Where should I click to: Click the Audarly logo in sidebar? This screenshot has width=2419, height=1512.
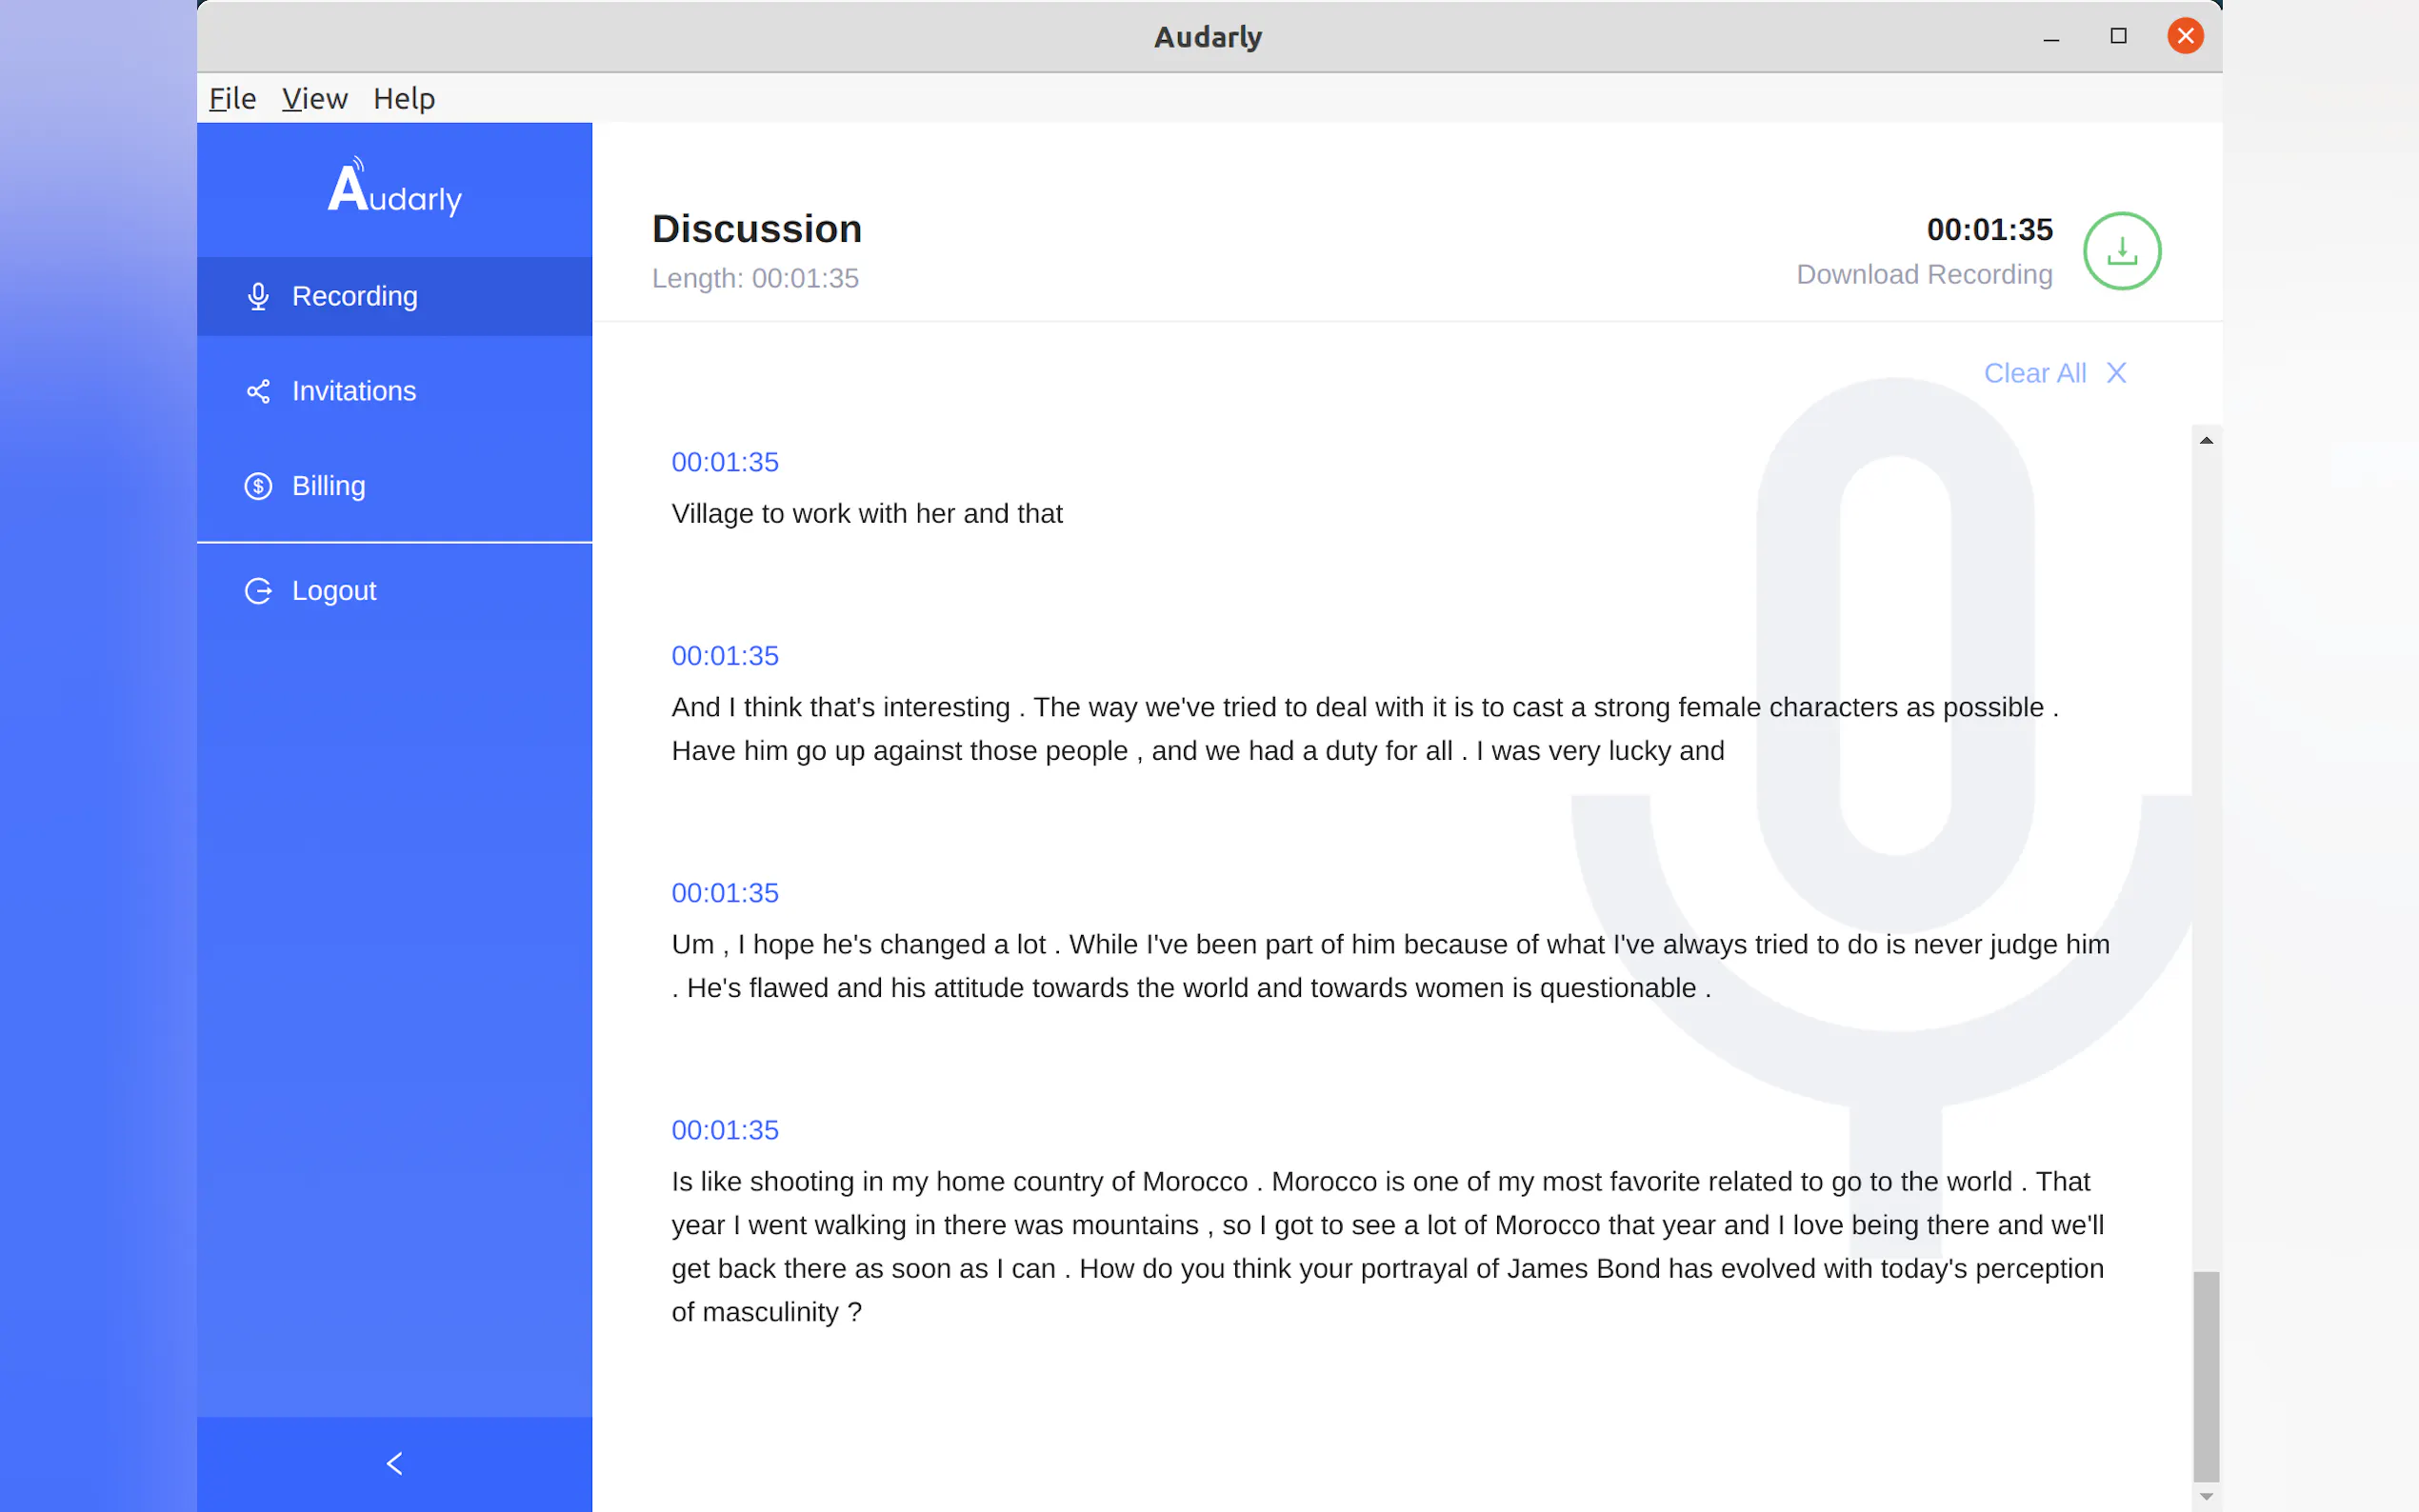(x=394, y=189)
